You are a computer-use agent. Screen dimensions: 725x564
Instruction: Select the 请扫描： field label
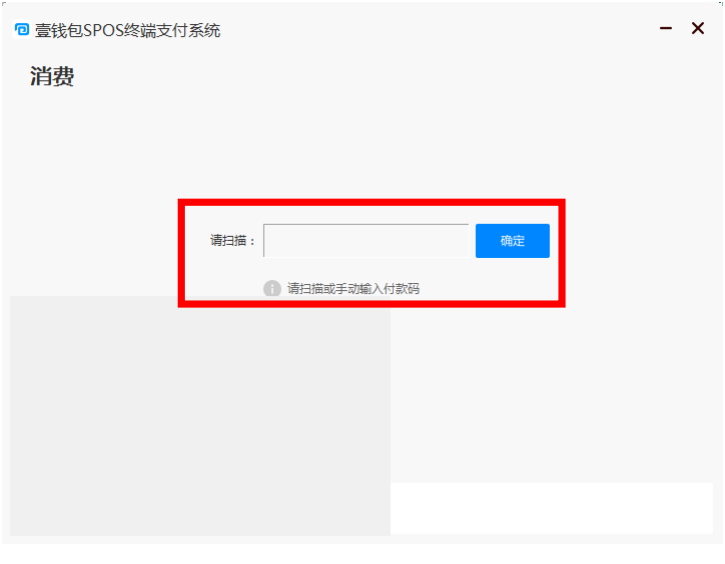coord(233,240)
